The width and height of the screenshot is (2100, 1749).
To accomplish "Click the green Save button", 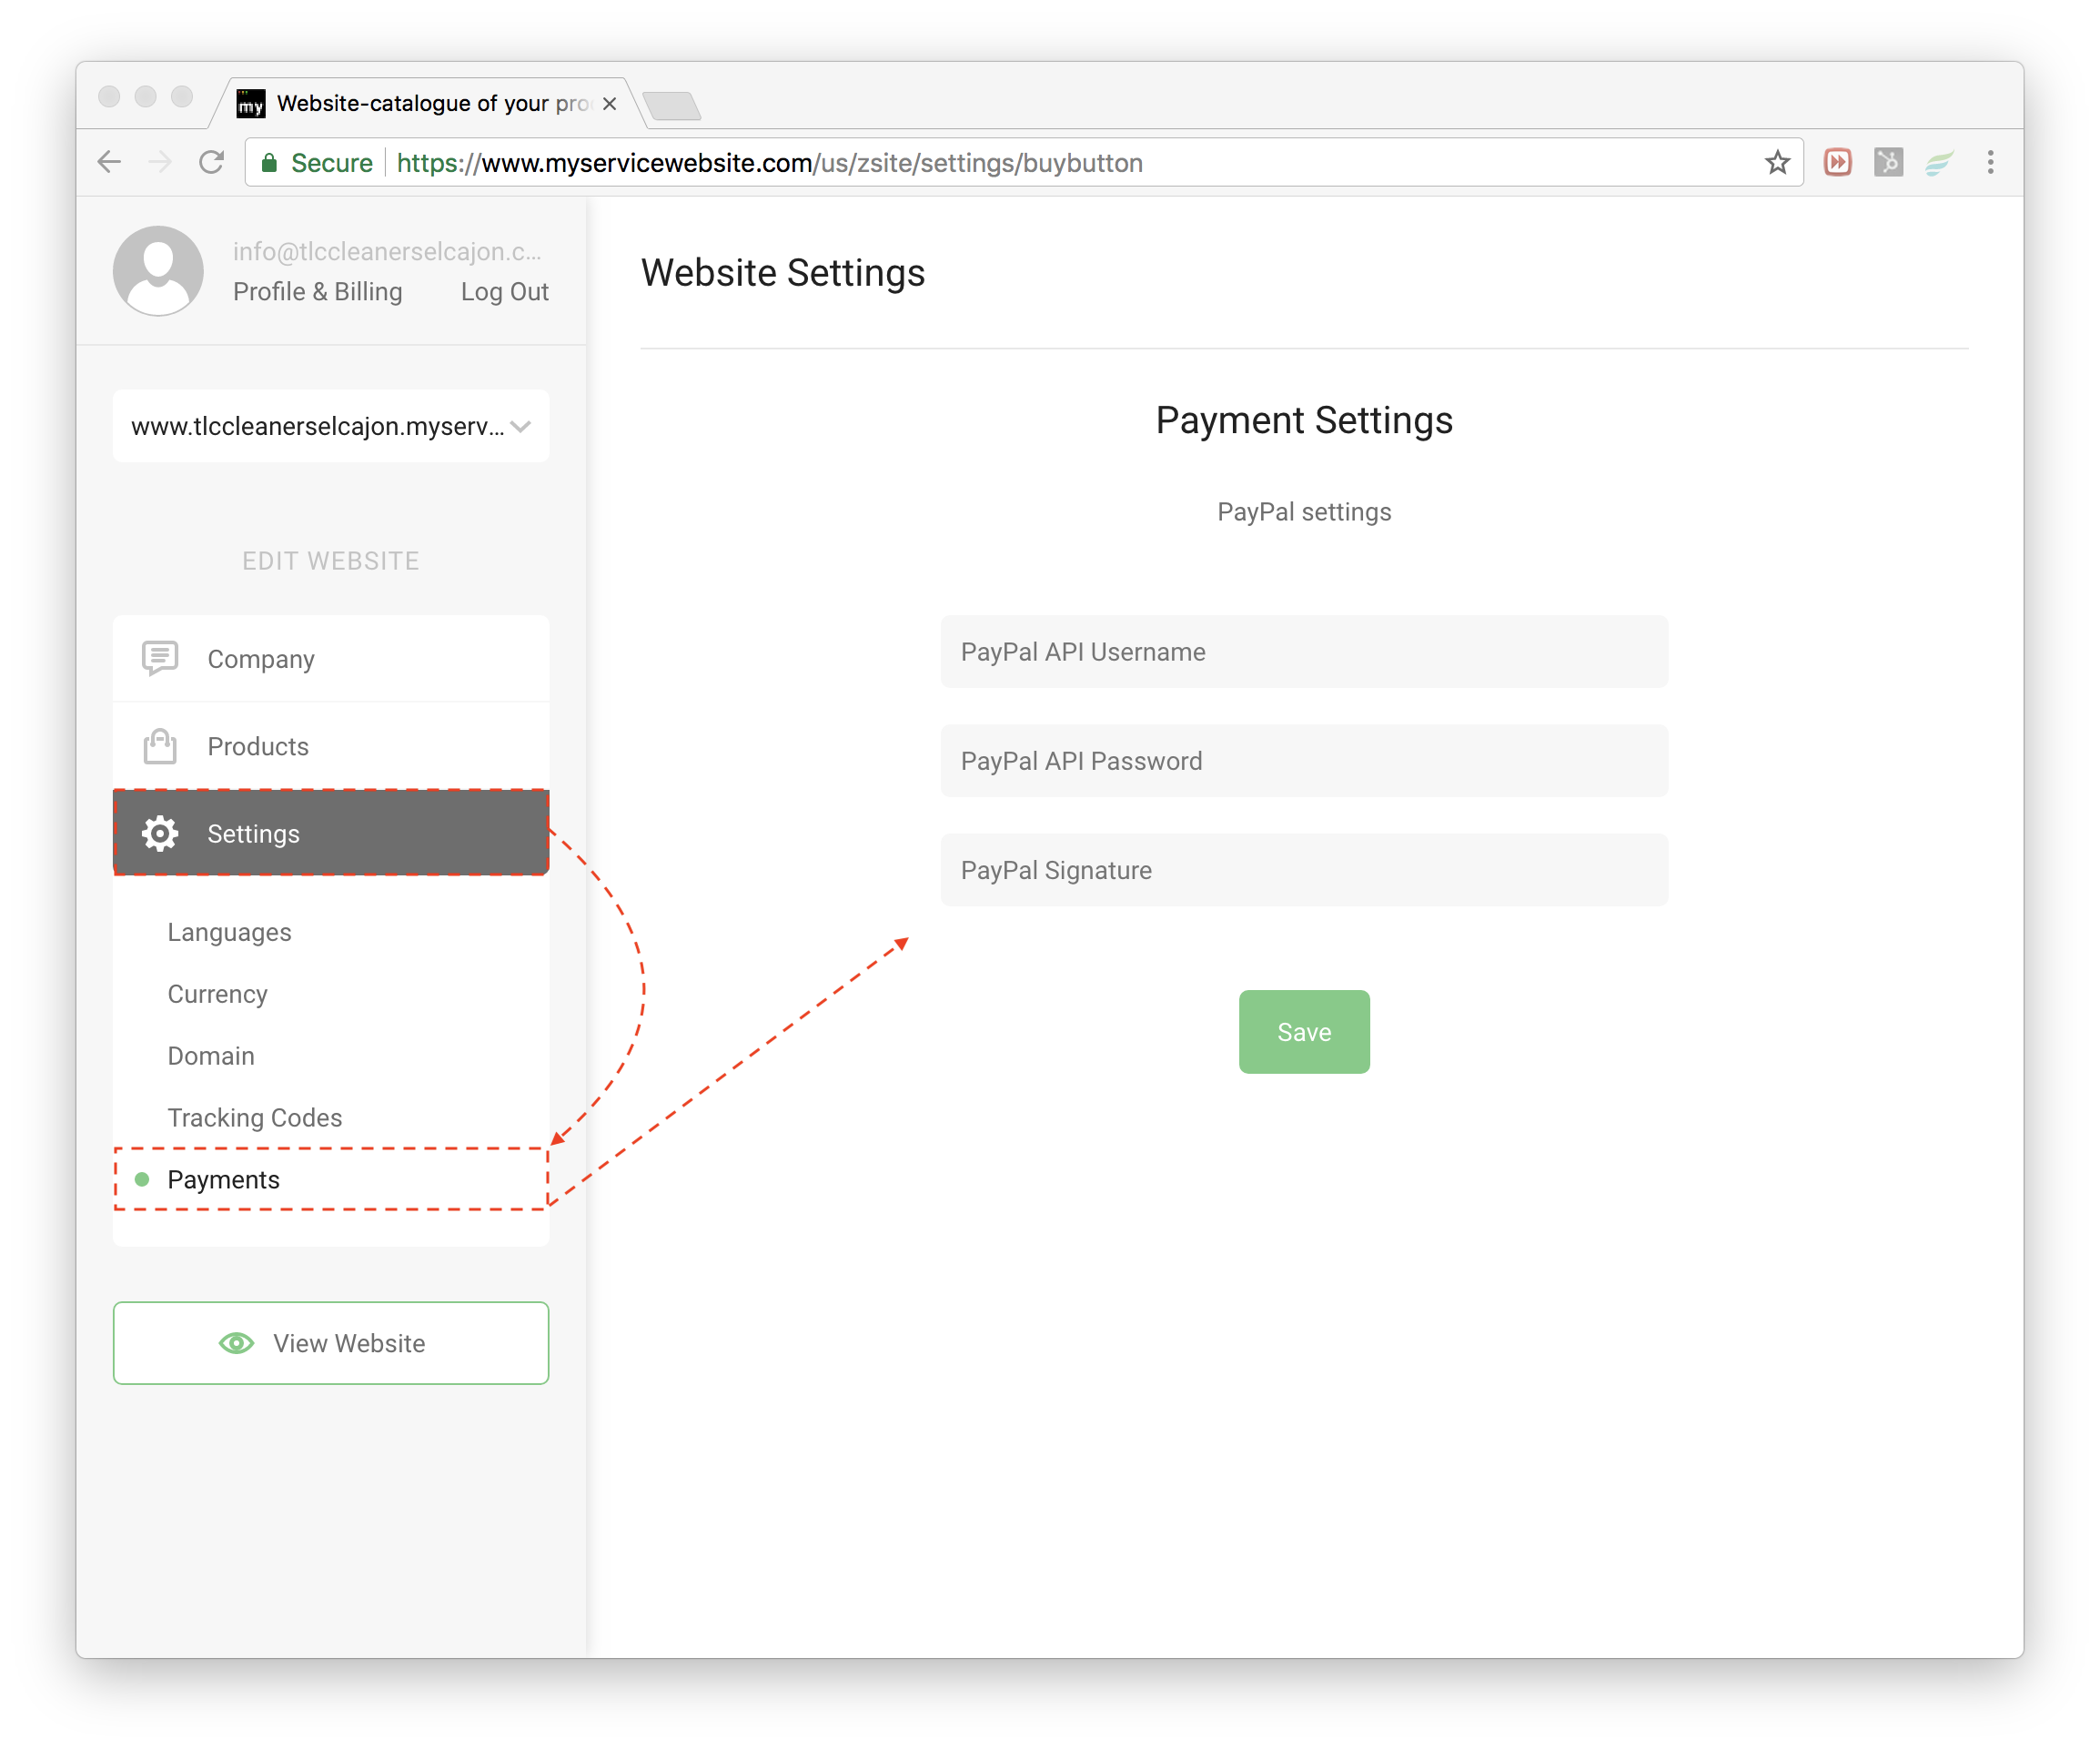I will point(1304,1032).
